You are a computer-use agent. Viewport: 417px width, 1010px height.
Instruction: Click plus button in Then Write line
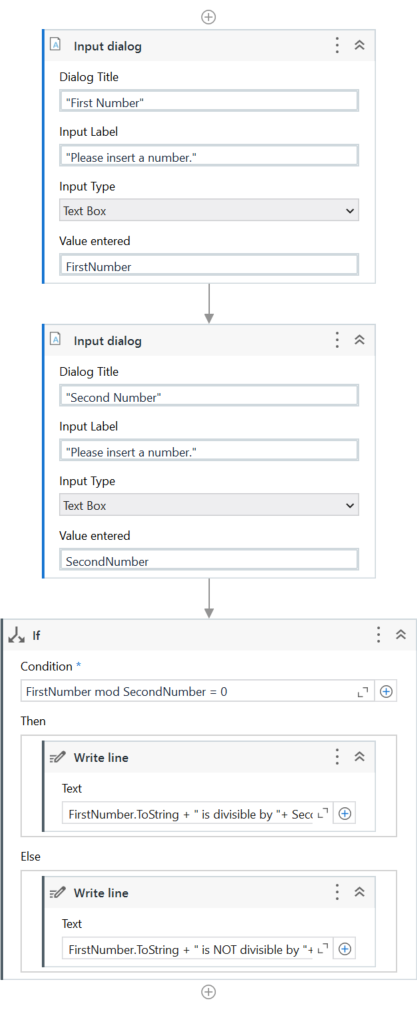point(345,814)
